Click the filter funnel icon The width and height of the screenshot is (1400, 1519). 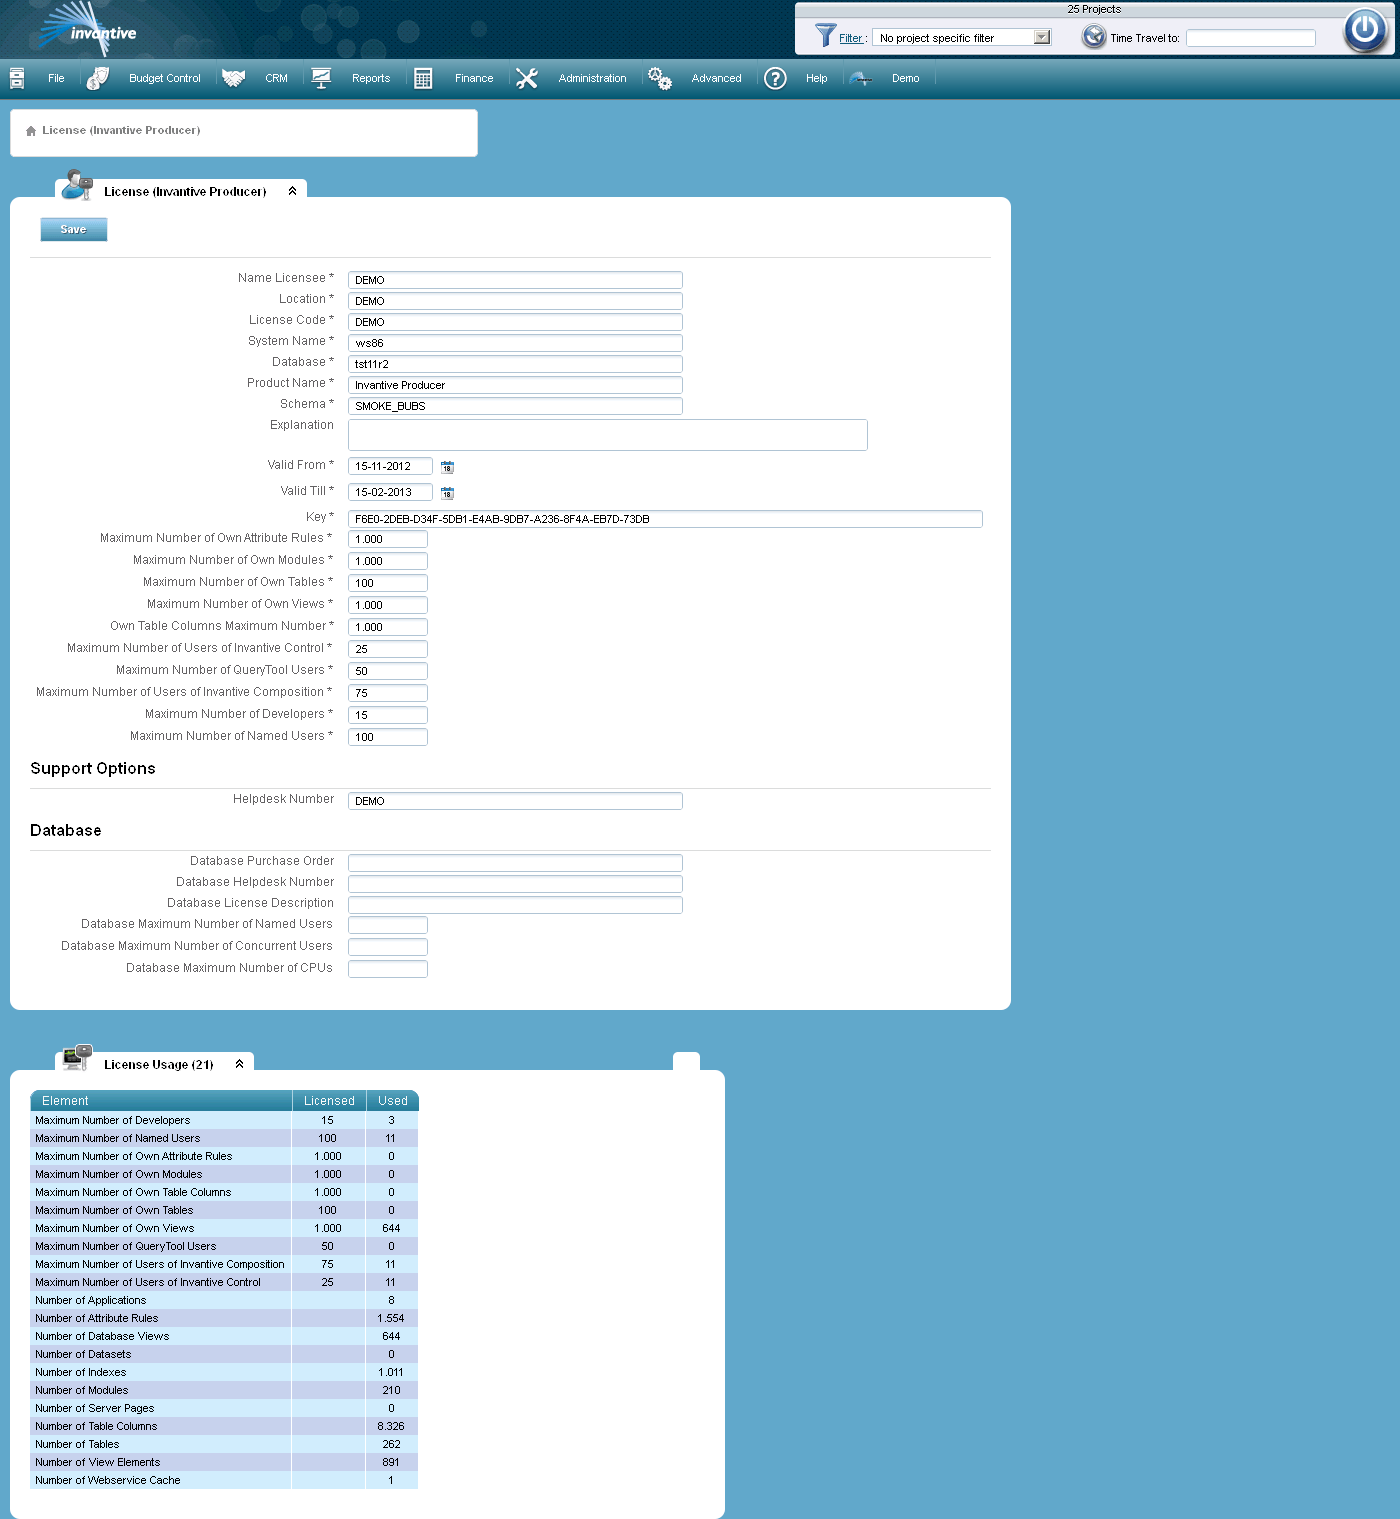[825, 36]
